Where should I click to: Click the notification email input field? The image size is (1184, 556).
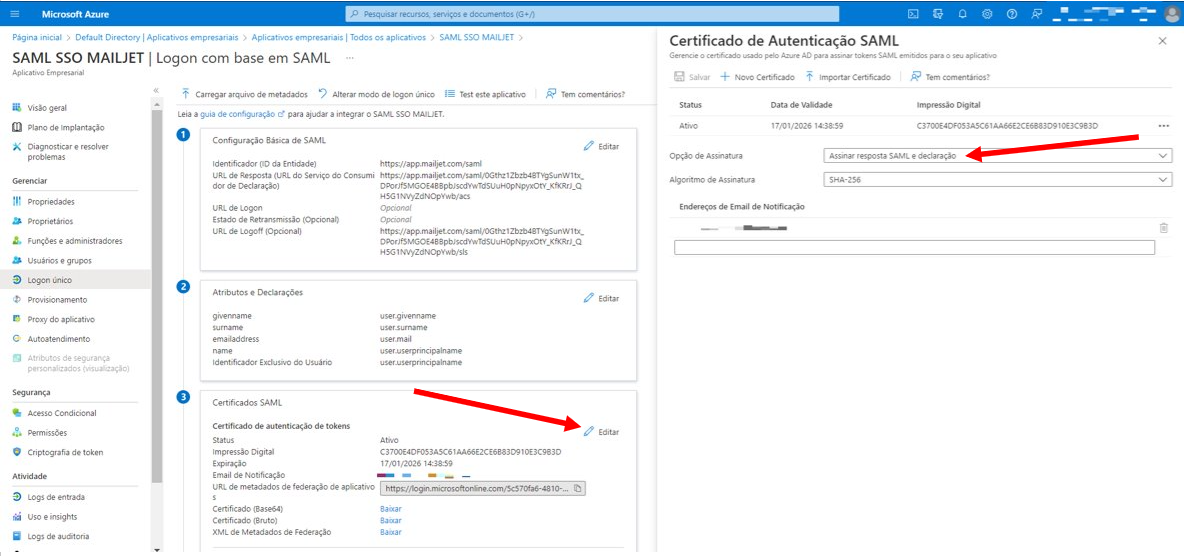coord(914,248)
